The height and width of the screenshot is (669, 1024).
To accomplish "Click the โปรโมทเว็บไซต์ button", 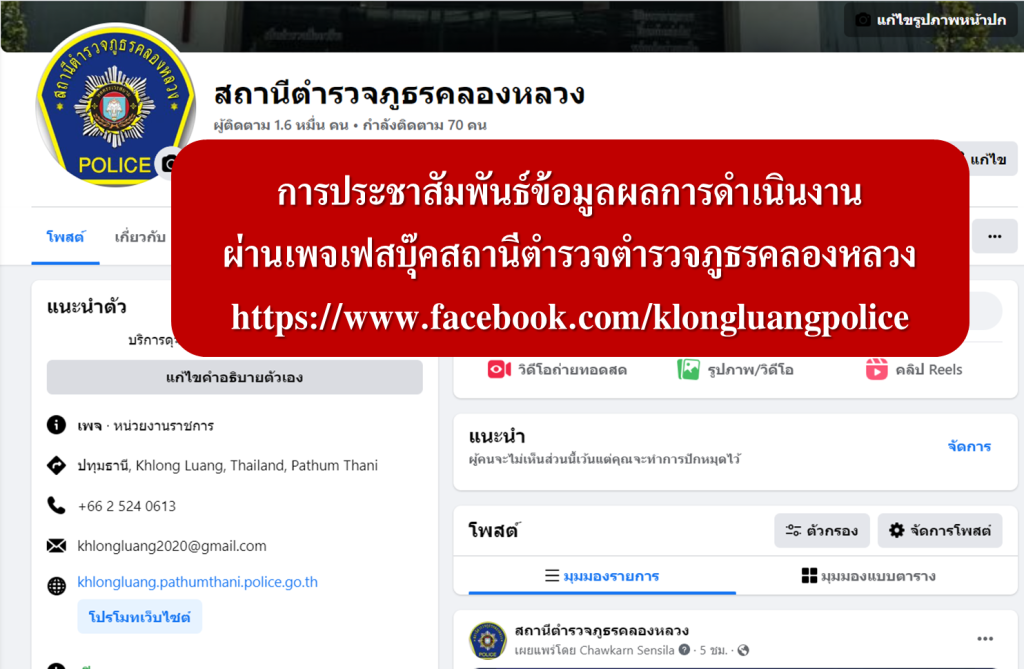I will (140, 617).
